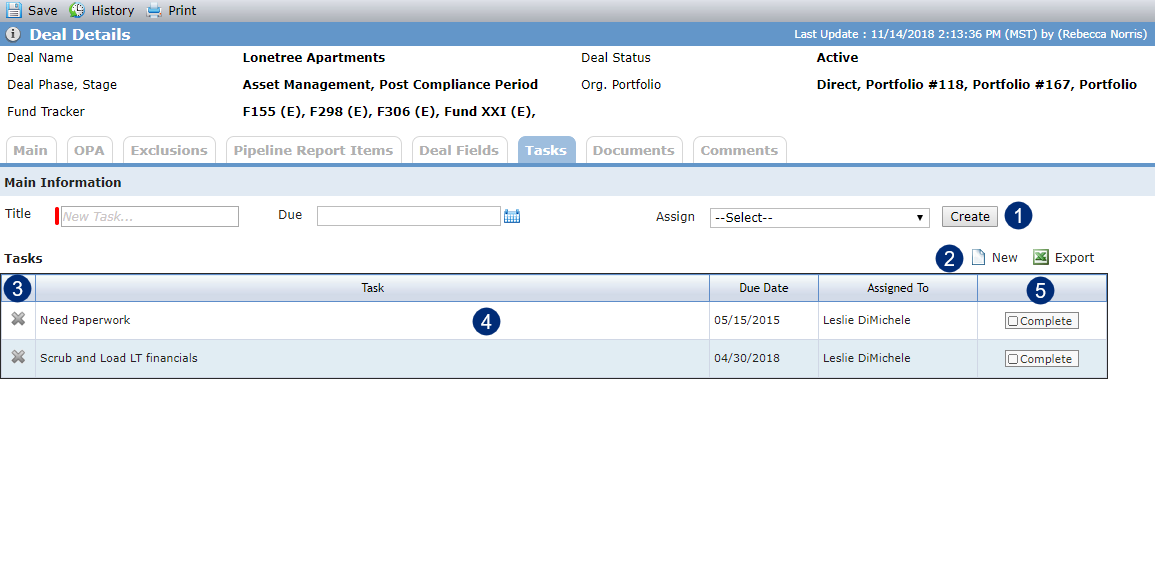Open the Pipeline Report Items tab

coord(314,150)
